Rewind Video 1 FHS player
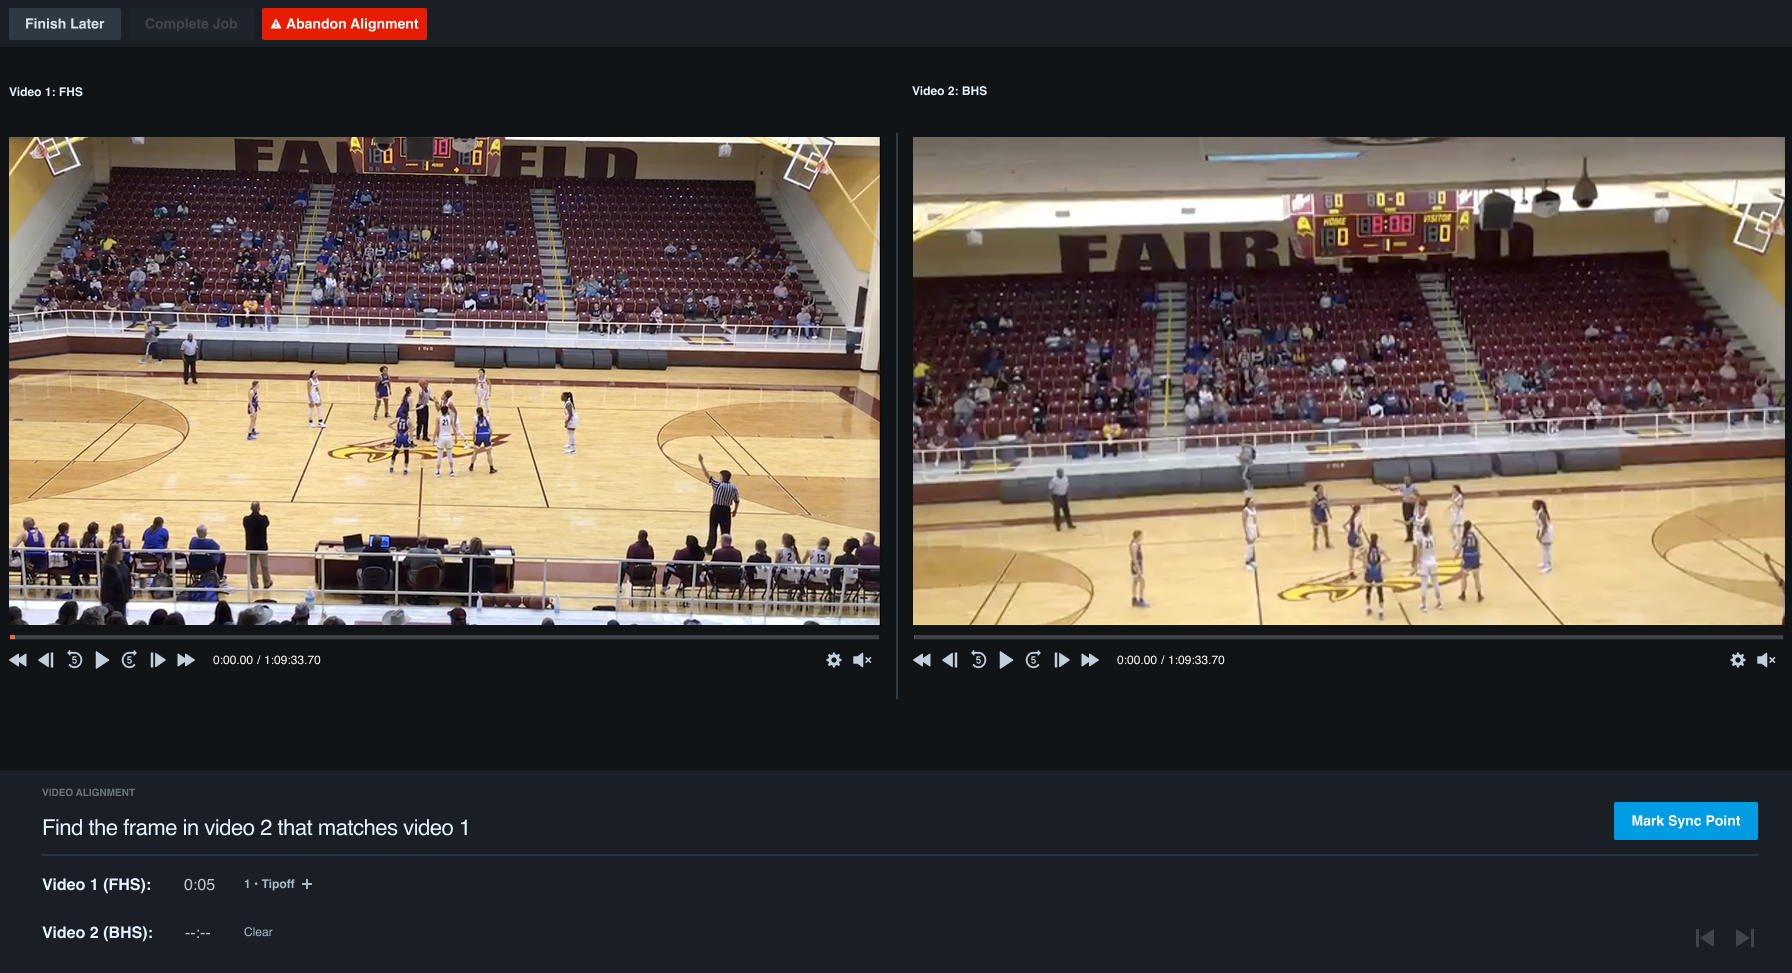The width and height of the screenshot is (1792, 973). (x=18, y=660)
